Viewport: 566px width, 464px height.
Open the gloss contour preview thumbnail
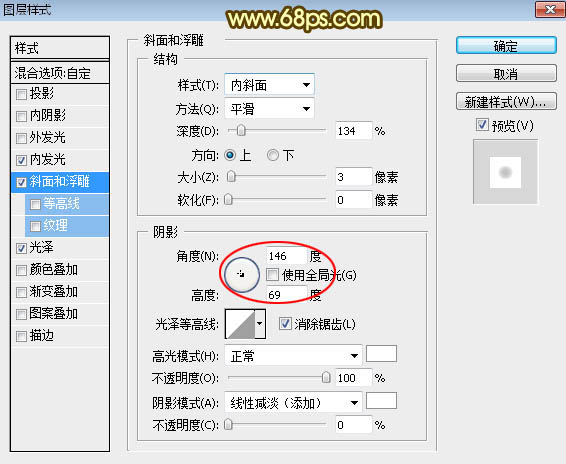(x=240, y=324)
